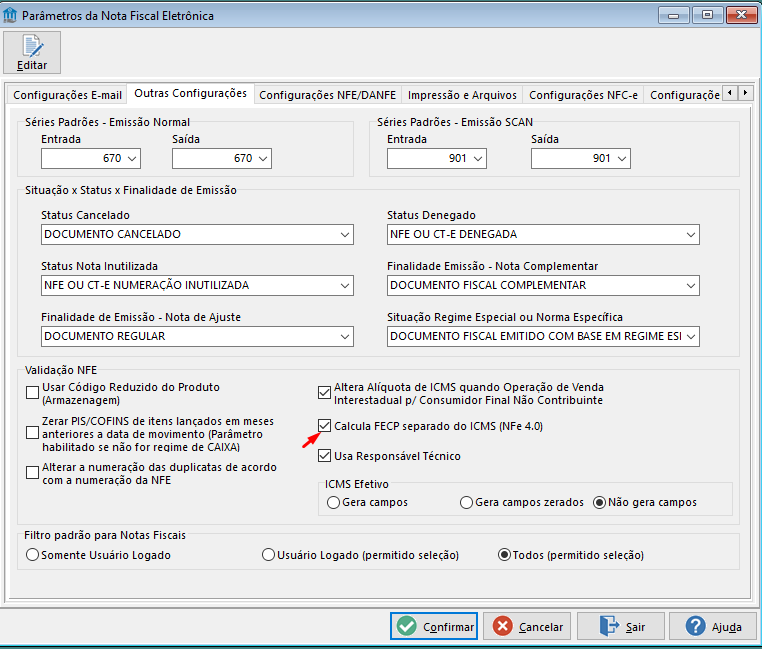Screen dimensions: 762x649
Task: Click the blue question mark Ajuda icon
Action: [695, 626]
